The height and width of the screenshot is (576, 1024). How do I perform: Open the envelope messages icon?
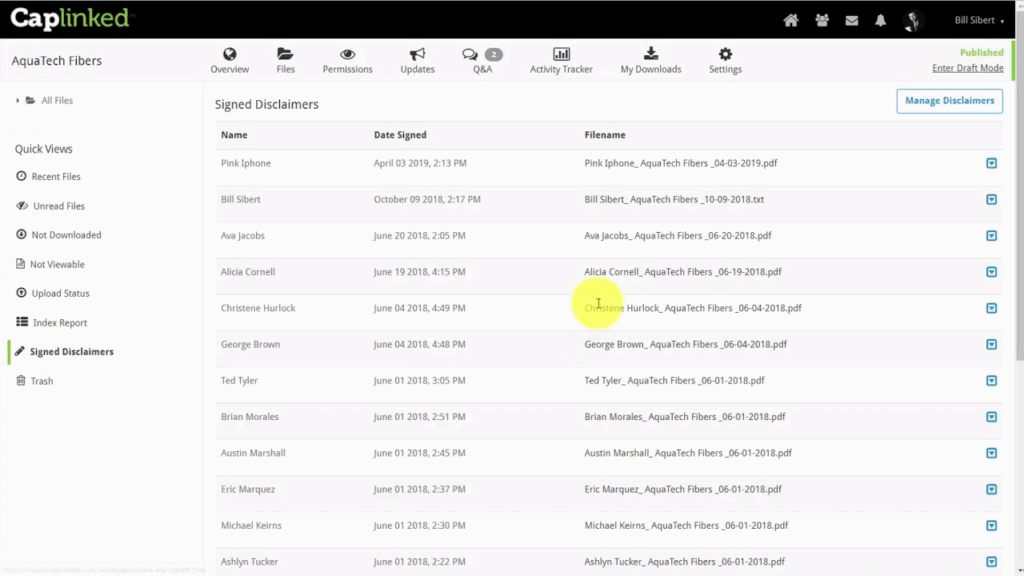pos(852,20)
